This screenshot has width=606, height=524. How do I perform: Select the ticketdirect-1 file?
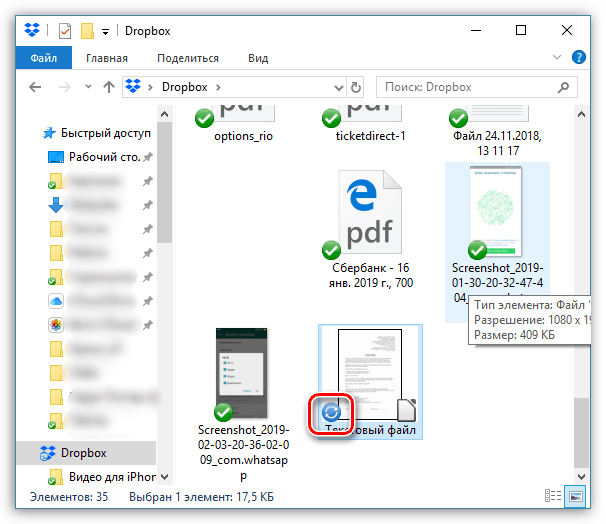(370, 136)
